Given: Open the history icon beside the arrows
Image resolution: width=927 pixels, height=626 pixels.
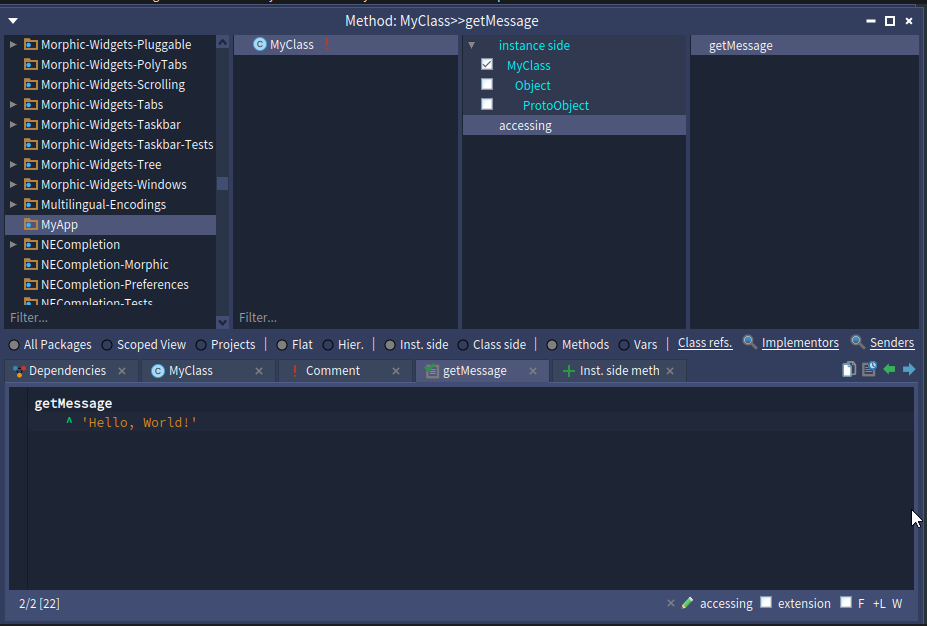Looking at the screenshot, I should [869, 370].
